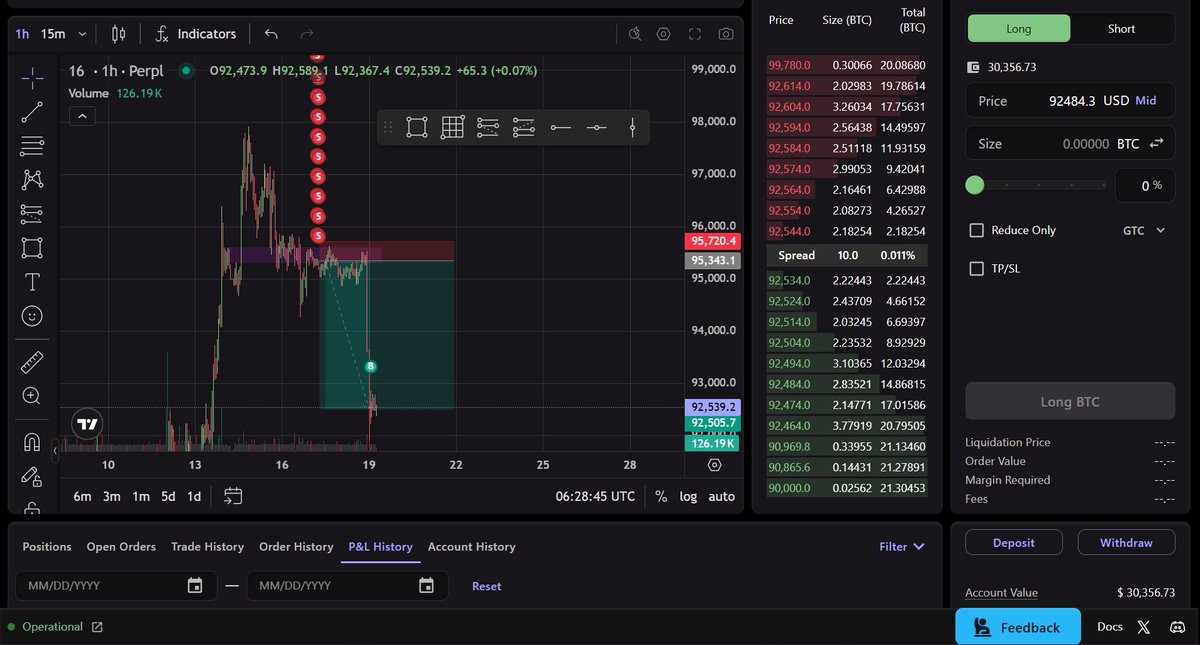
Task: Set chart range to 6m
Action: [x=83, y=496]
